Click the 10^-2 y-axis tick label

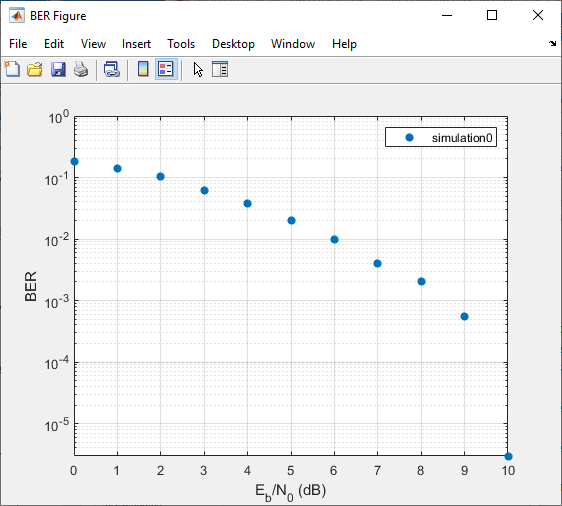pyautogui.click(x=57, y=240)
